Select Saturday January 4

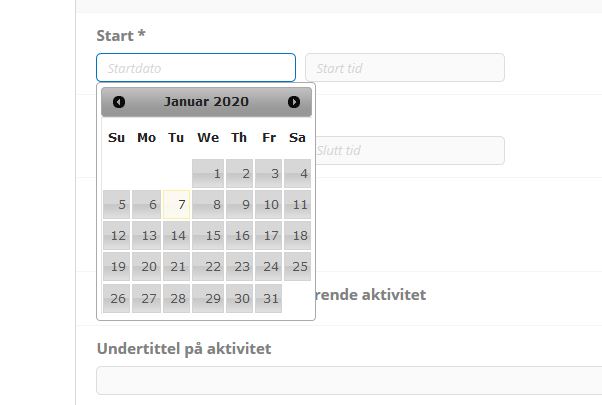click(297, 174)
